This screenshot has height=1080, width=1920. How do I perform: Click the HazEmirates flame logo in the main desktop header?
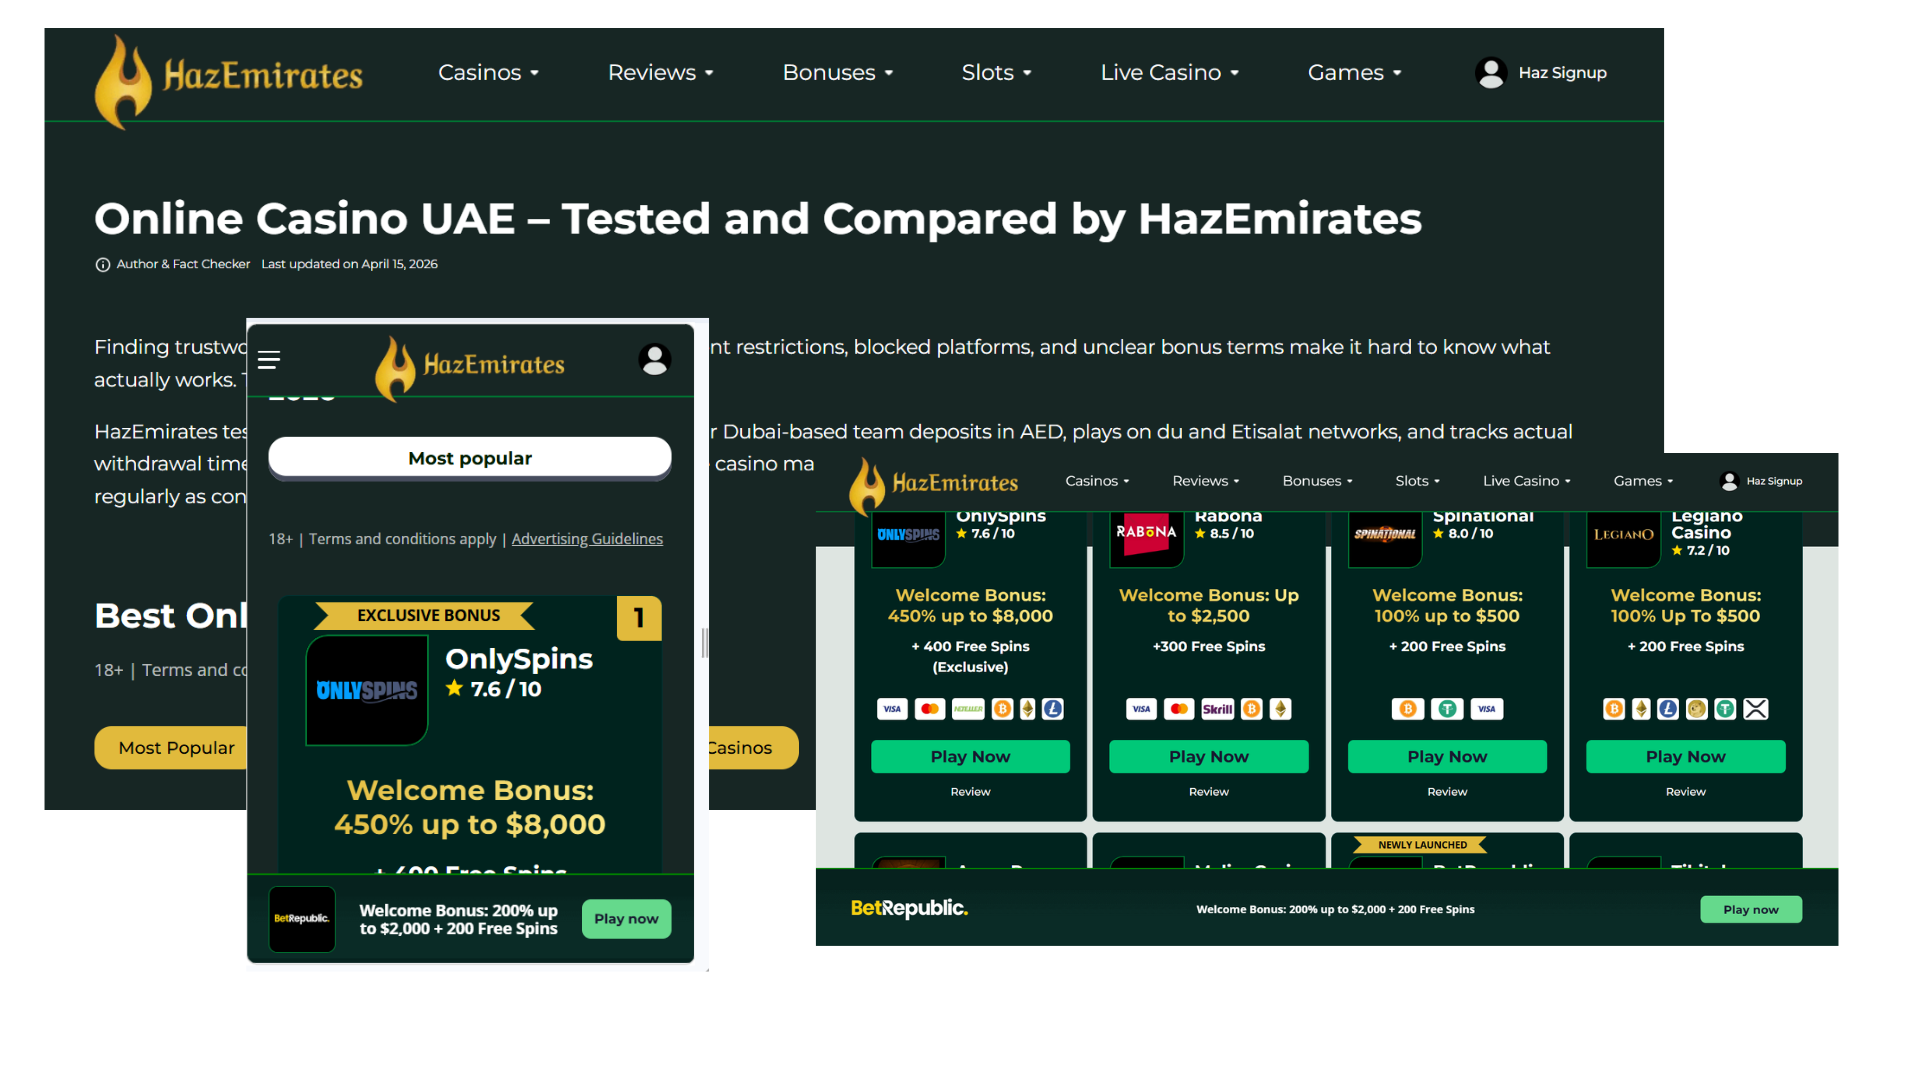(228, 80)
